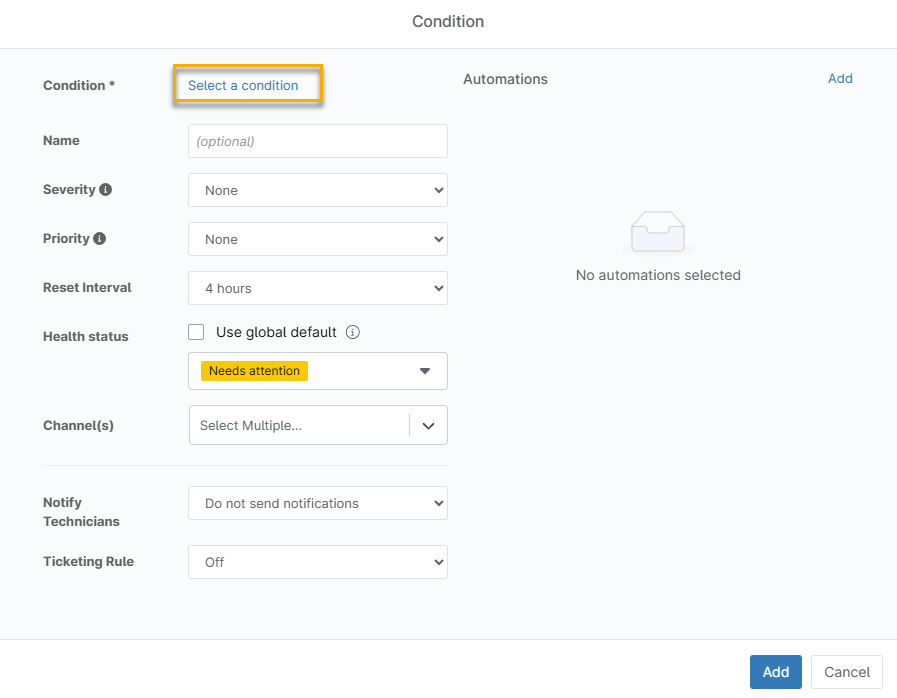Image resolution: width=897 pixels, height=698 pixels.
Task: Click the Priority info icon
Action: click(99, 239)
